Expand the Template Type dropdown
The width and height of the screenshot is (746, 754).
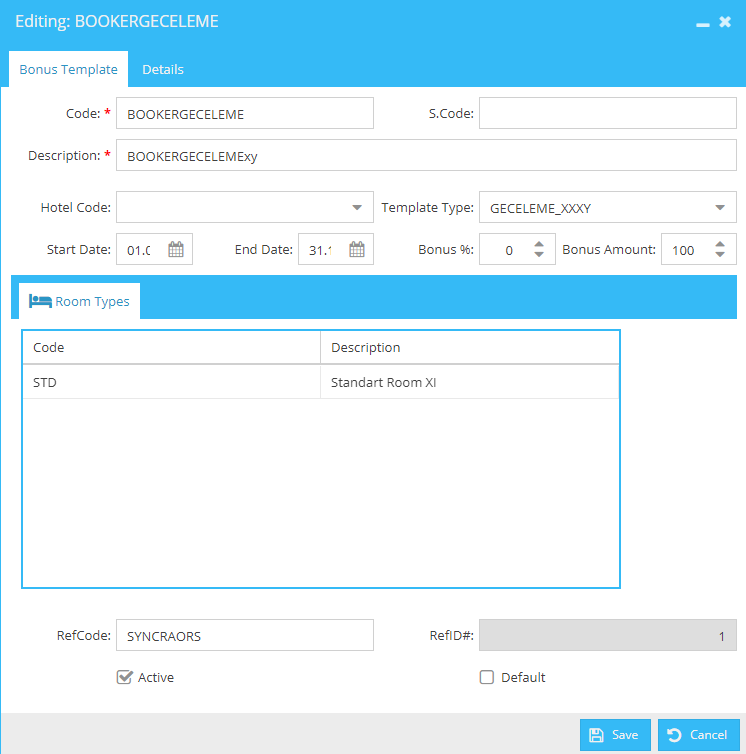[720, 207]
